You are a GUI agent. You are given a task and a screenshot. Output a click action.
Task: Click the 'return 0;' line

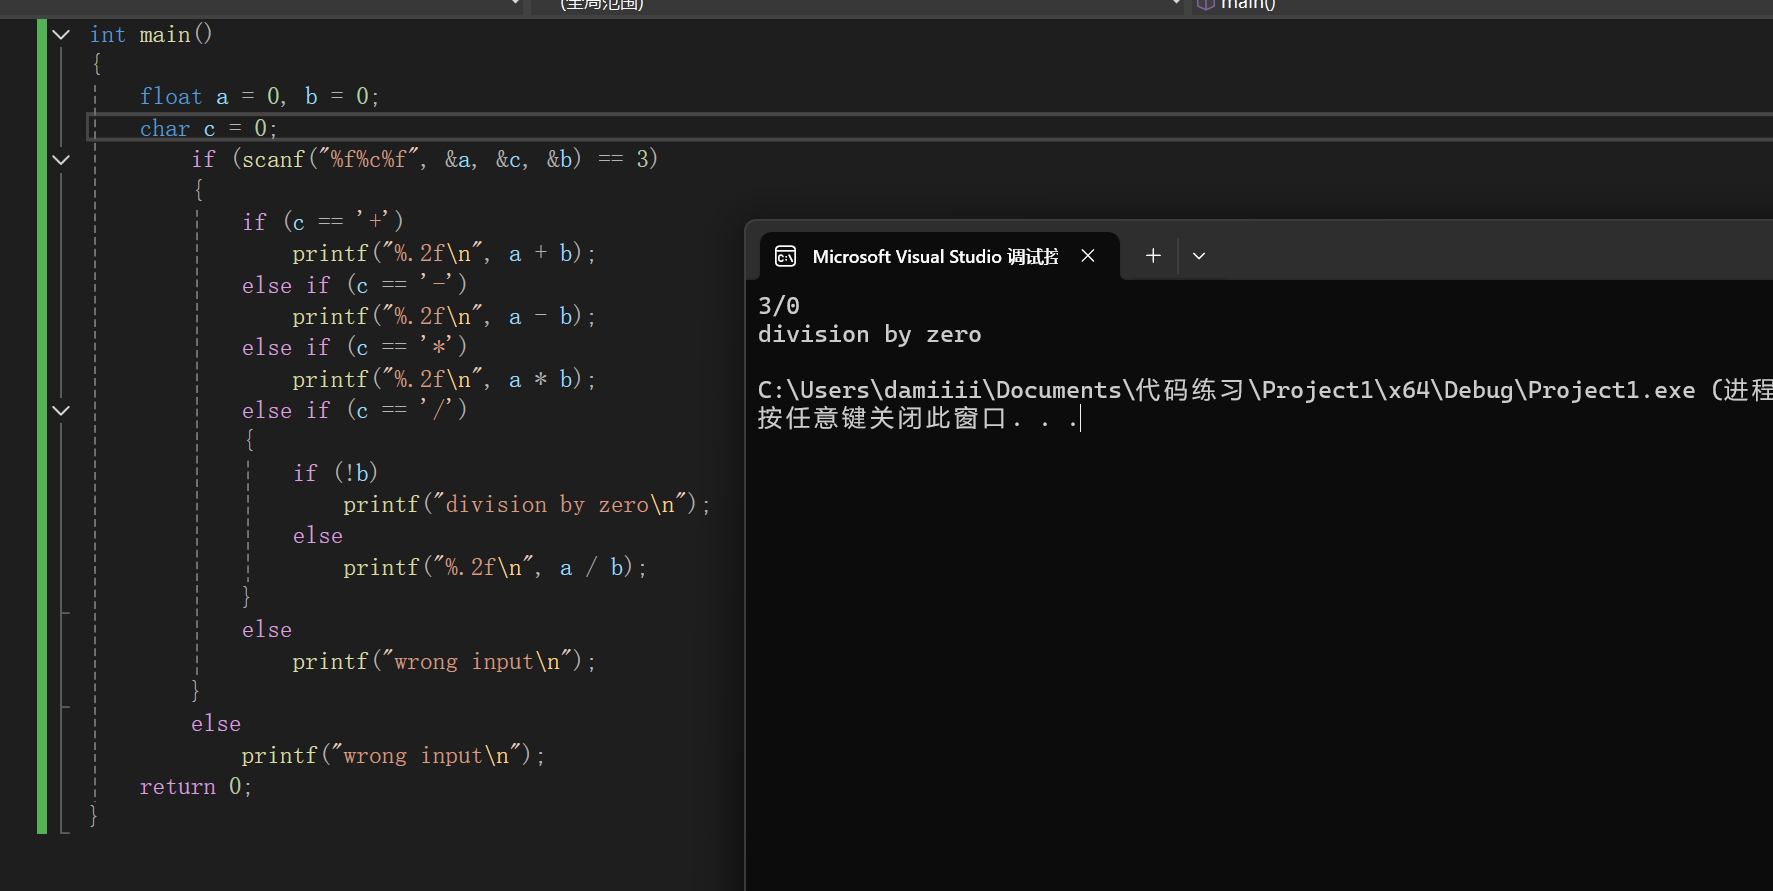coord(196,786)
